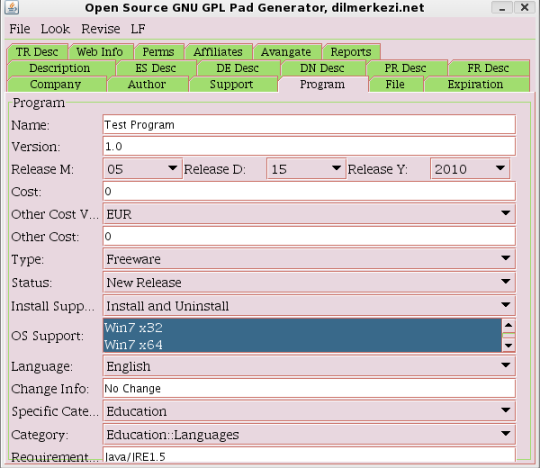Switch to the Reports tab

coord(351,52)
